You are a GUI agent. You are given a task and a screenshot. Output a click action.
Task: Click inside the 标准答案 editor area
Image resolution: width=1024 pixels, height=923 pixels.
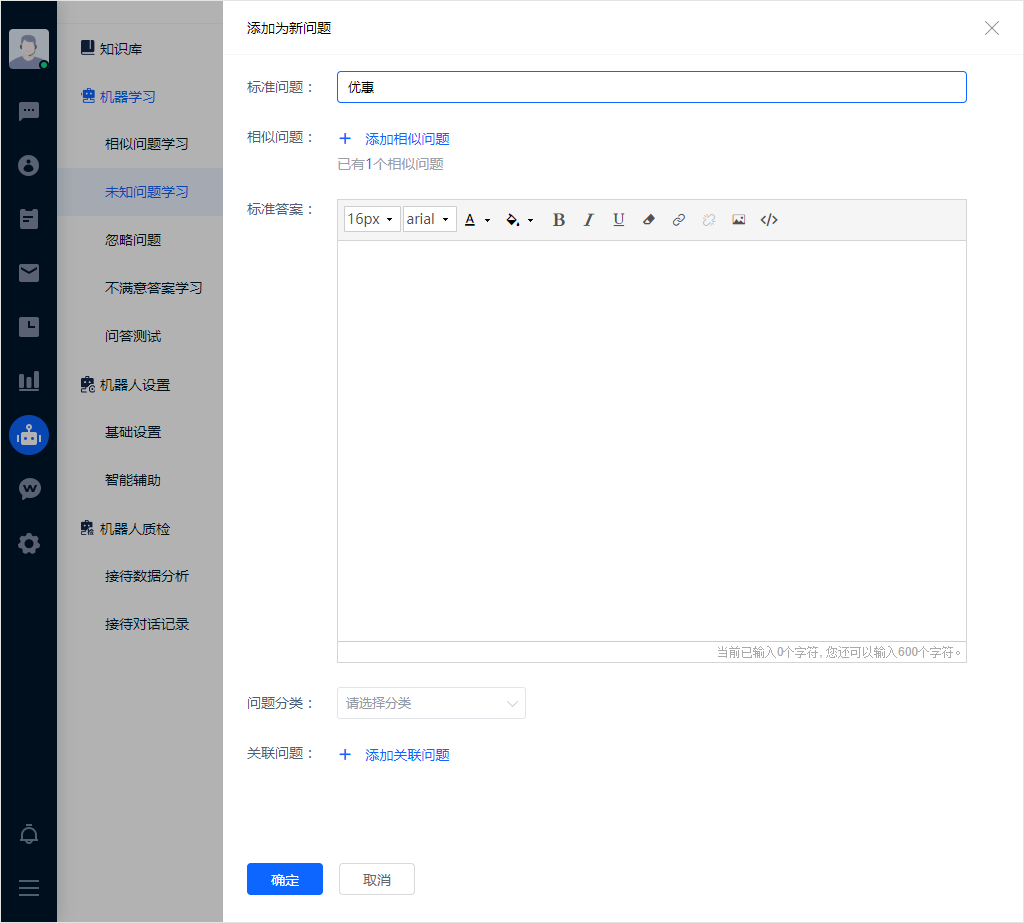tap(652, 441)
